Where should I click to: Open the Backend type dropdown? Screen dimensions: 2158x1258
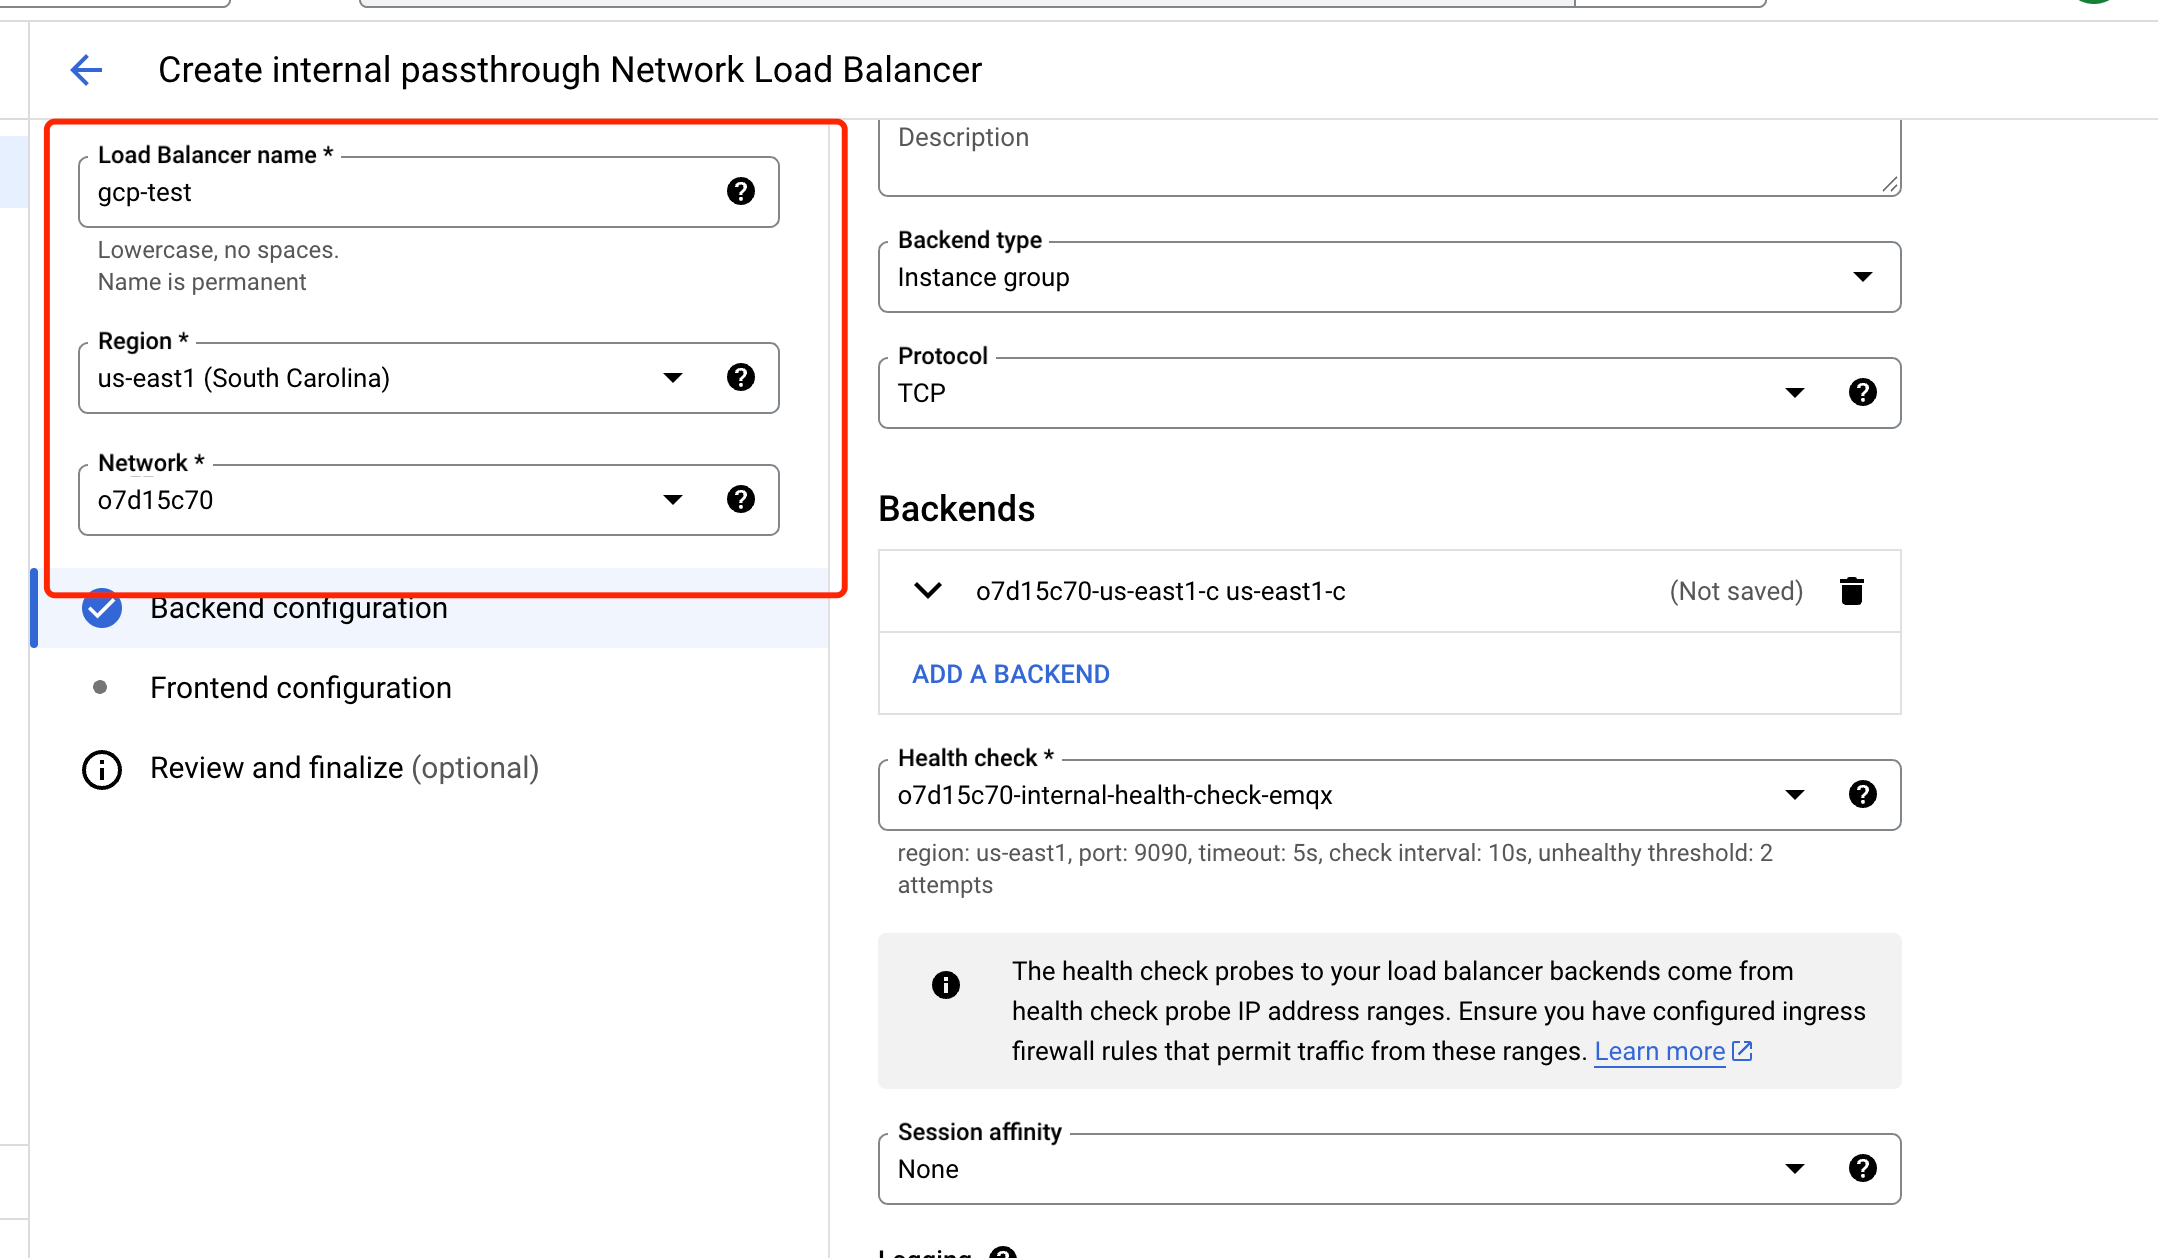pos(1862,277)
